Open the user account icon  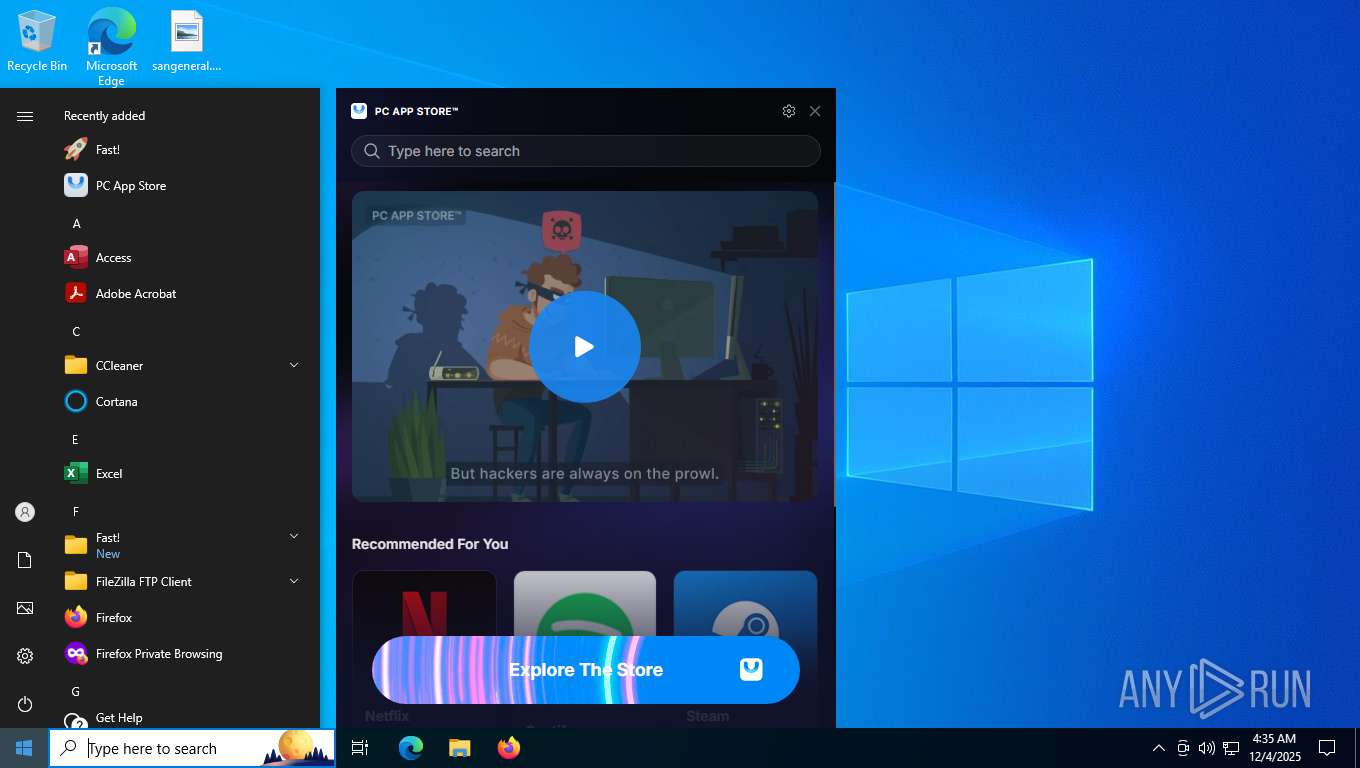(x=25, y=512)
